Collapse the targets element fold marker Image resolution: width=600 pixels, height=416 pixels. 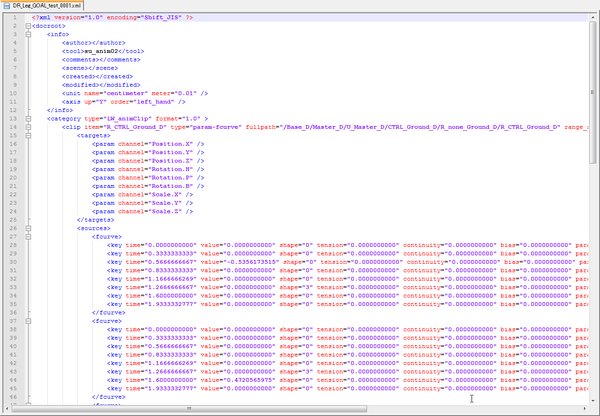click(x=28, y=135)
